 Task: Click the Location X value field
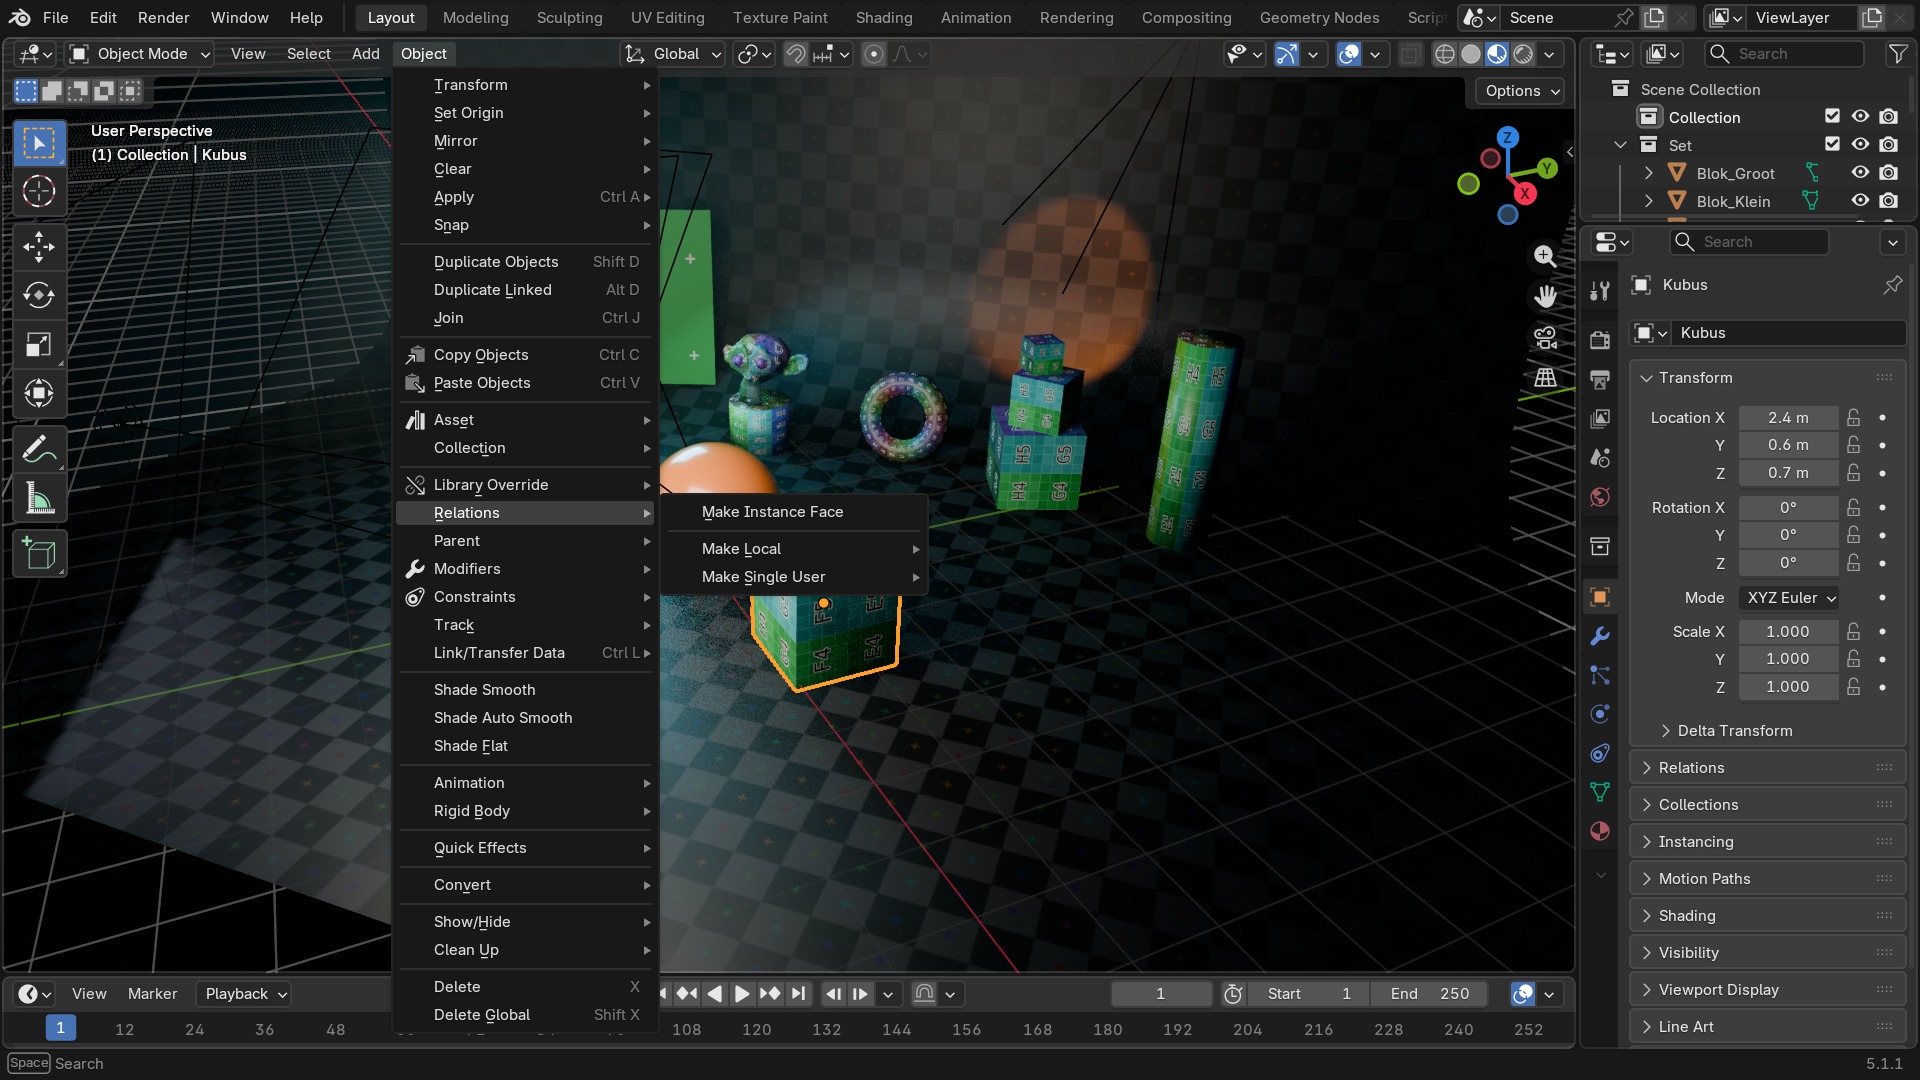(1788, 418)
